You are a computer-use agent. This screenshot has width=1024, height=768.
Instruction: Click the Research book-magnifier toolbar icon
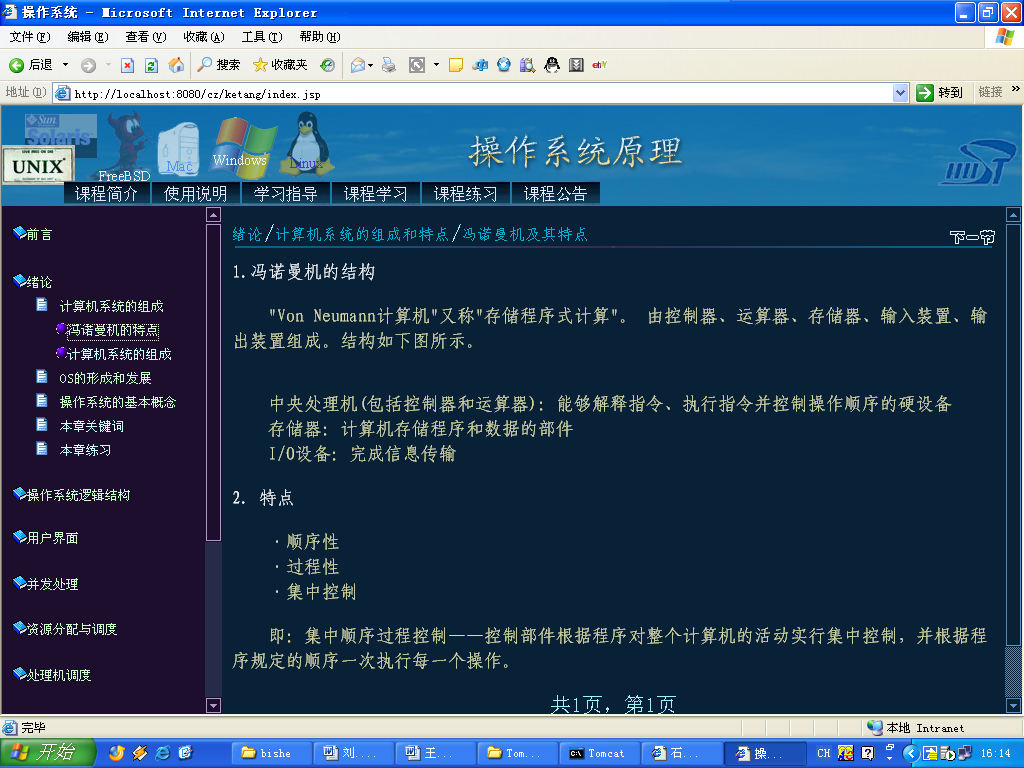(x=527, y=65)
